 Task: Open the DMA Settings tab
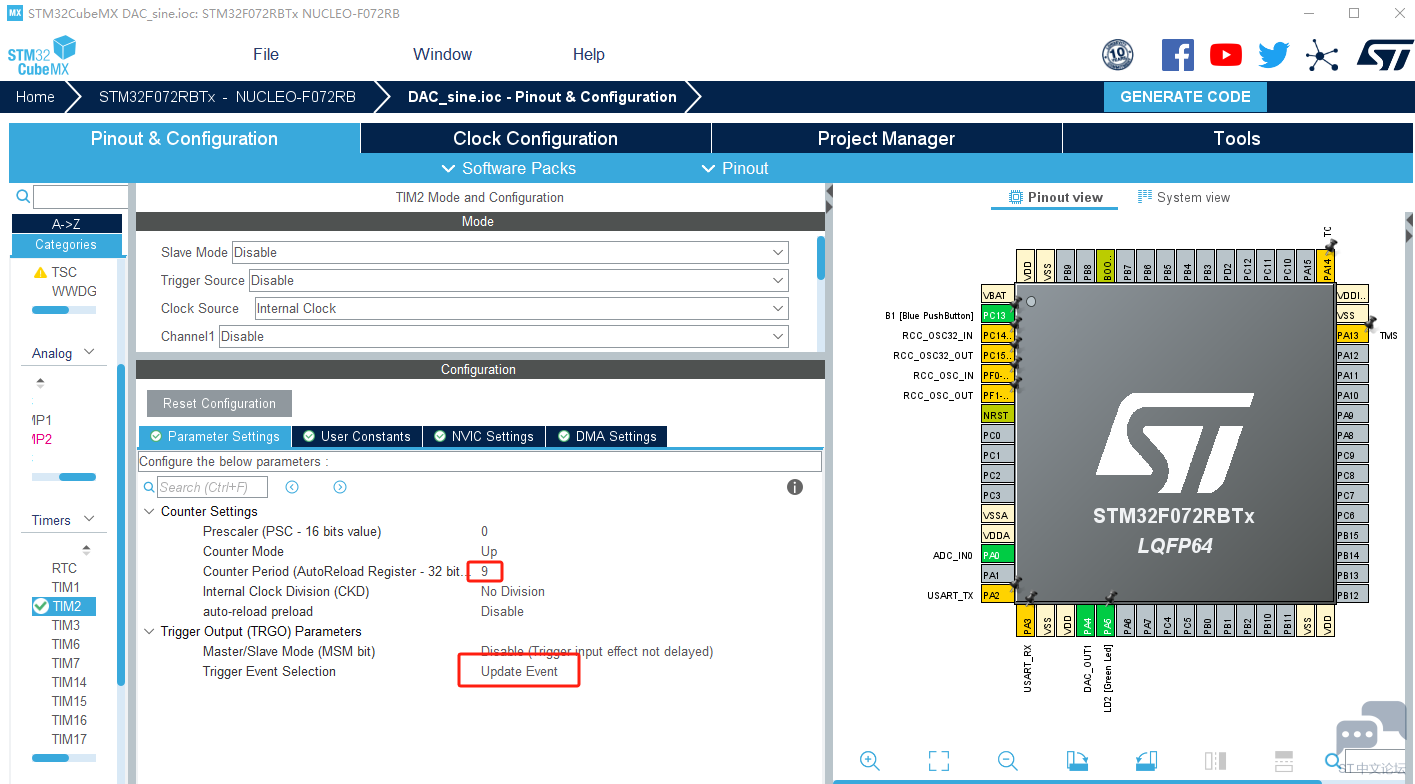click(606, 436)
